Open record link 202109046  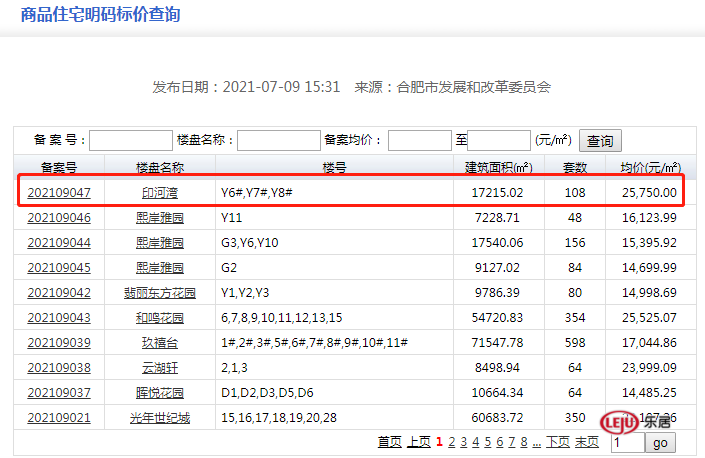[x=59, y=218]
